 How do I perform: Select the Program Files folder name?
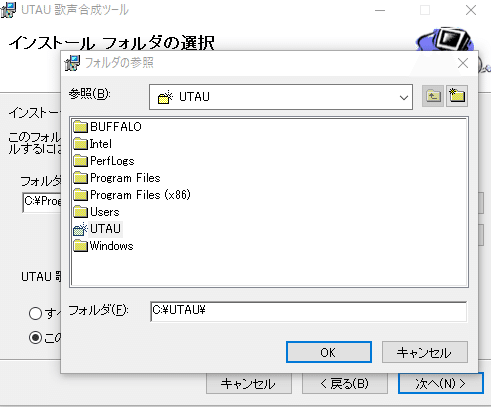[x=125, y=178]
